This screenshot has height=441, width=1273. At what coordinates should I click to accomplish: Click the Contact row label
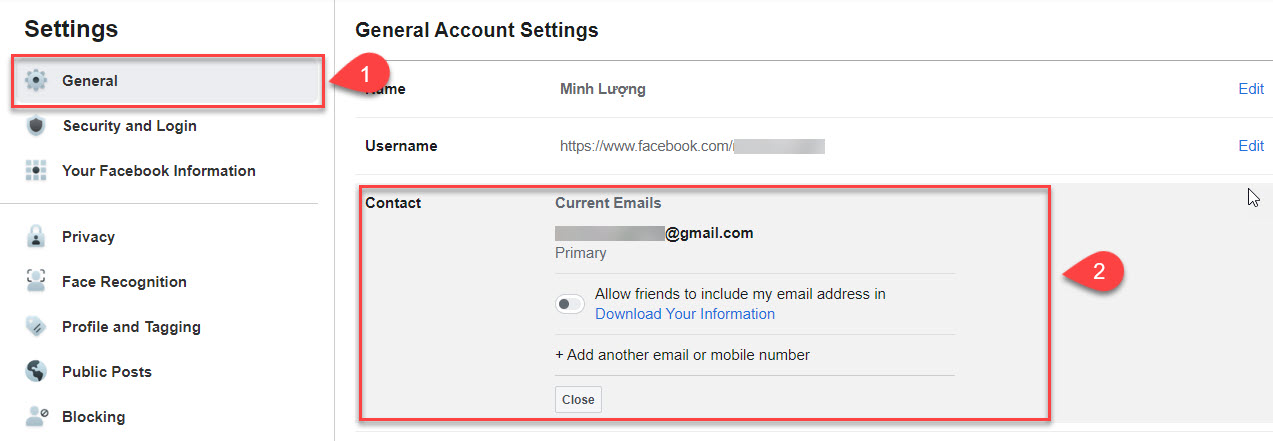(x=393, y=203)
